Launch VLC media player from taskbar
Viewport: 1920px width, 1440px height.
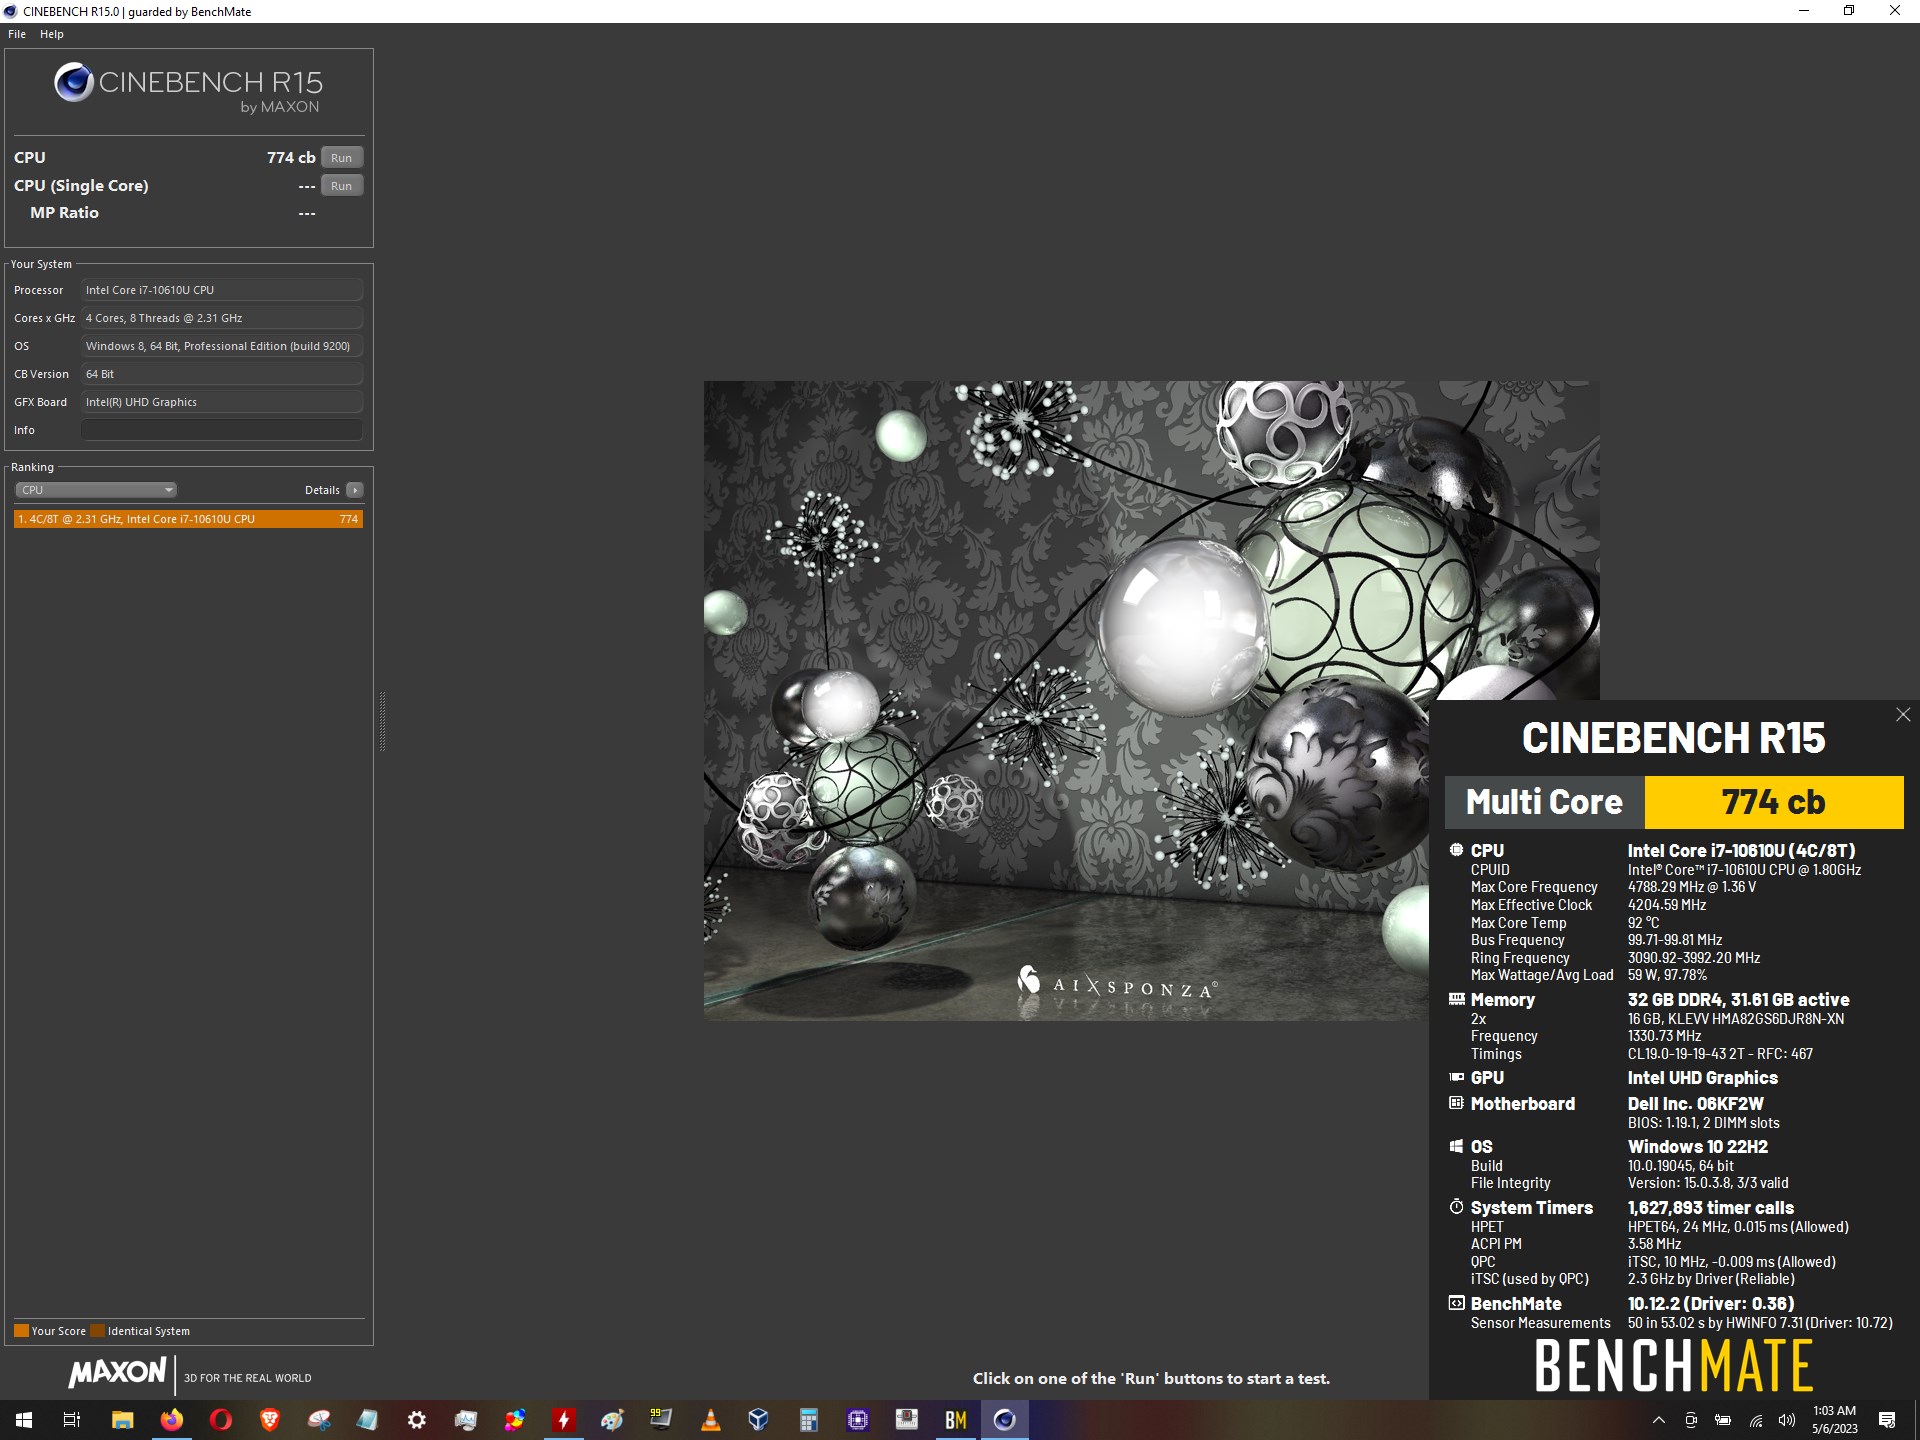(x=711, y=1420)
